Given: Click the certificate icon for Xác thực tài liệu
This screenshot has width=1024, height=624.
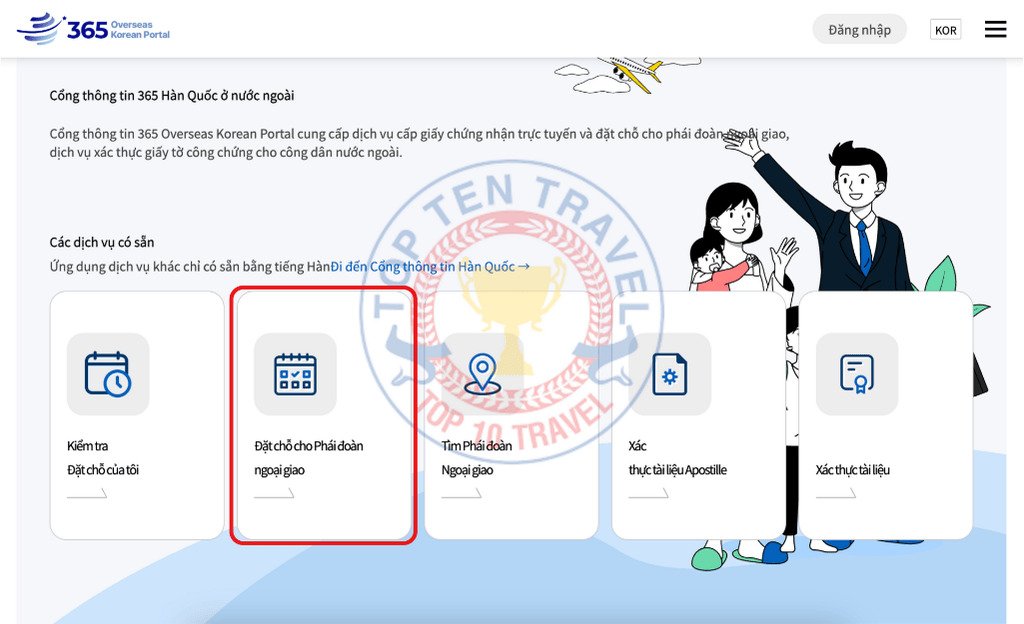Looking at the screenshot, I should tap(857, 374).
